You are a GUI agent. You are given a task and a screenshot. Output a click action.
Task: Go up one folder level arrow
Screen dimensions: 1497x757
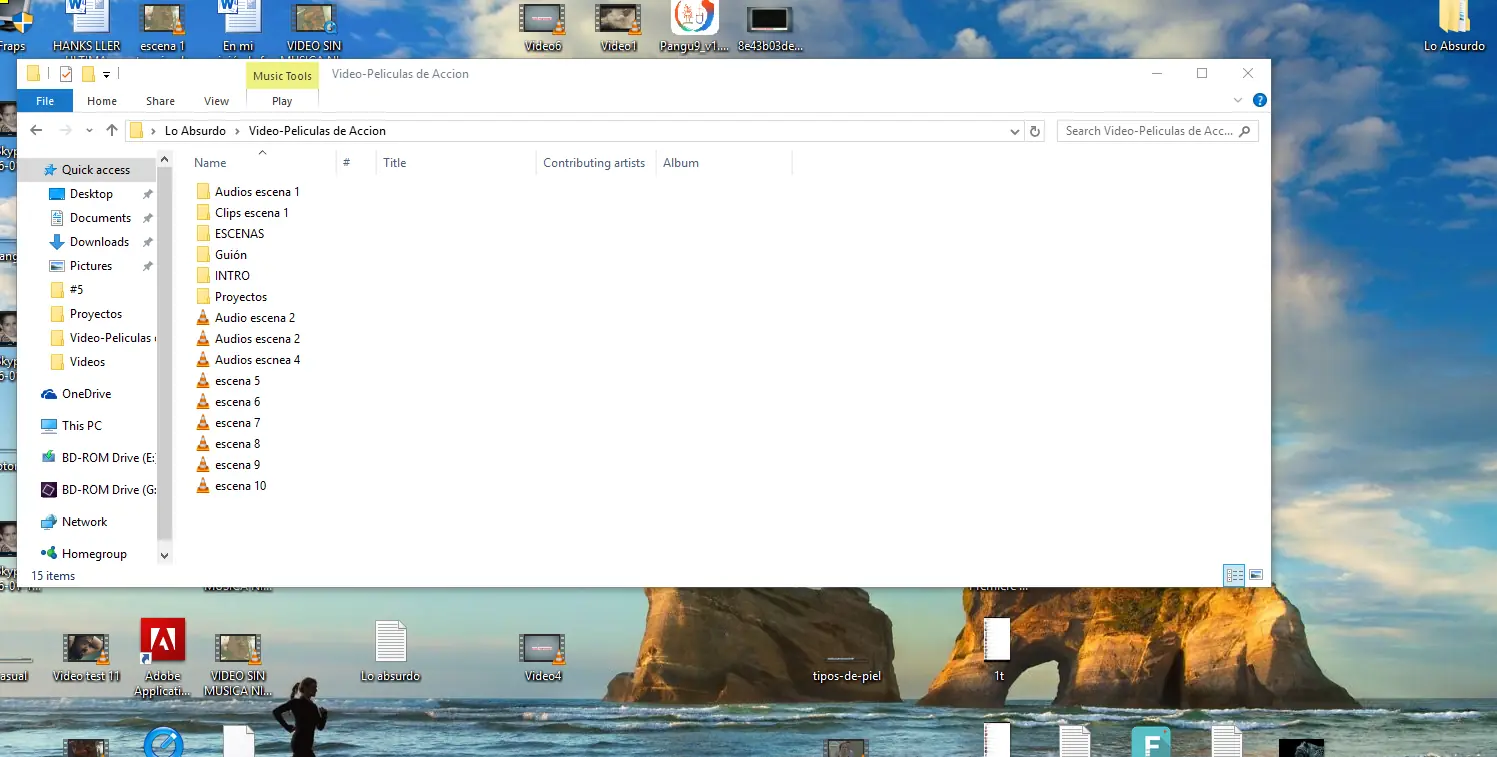point(112,130)
